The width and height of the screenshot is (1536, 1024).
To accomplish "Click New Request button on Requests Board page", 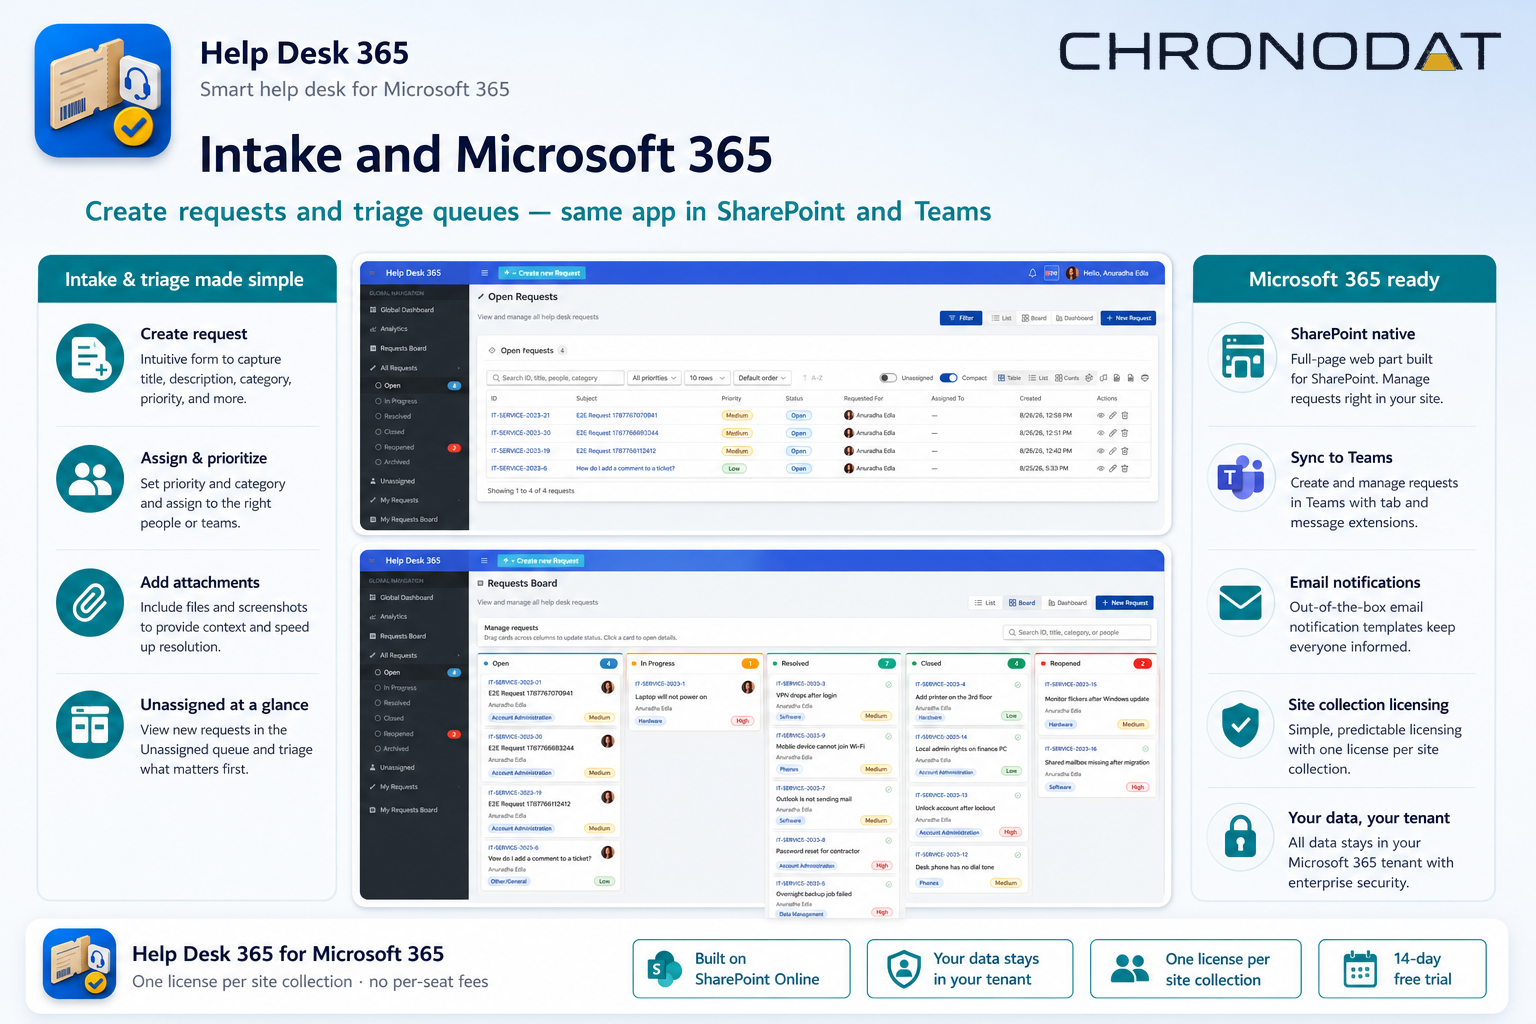I will (x=1125, y=603).
